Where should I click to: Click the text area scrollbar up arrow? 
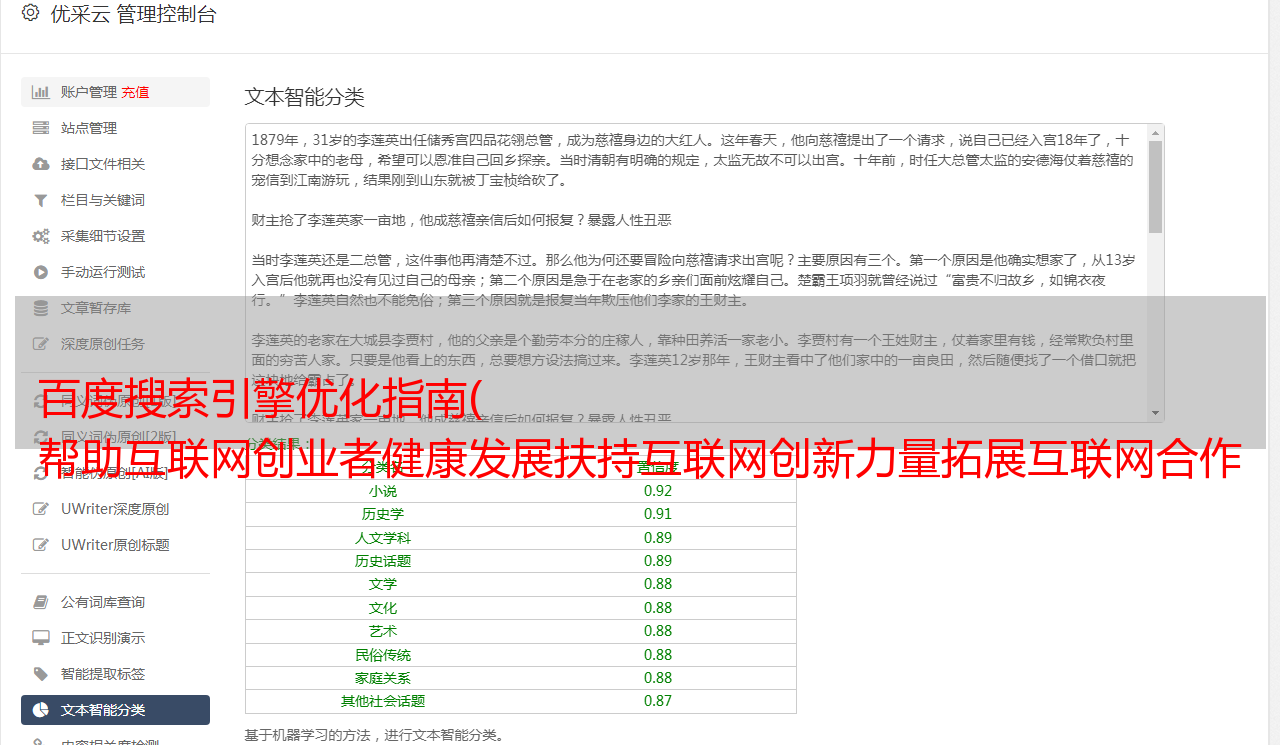coord(1156,132)
